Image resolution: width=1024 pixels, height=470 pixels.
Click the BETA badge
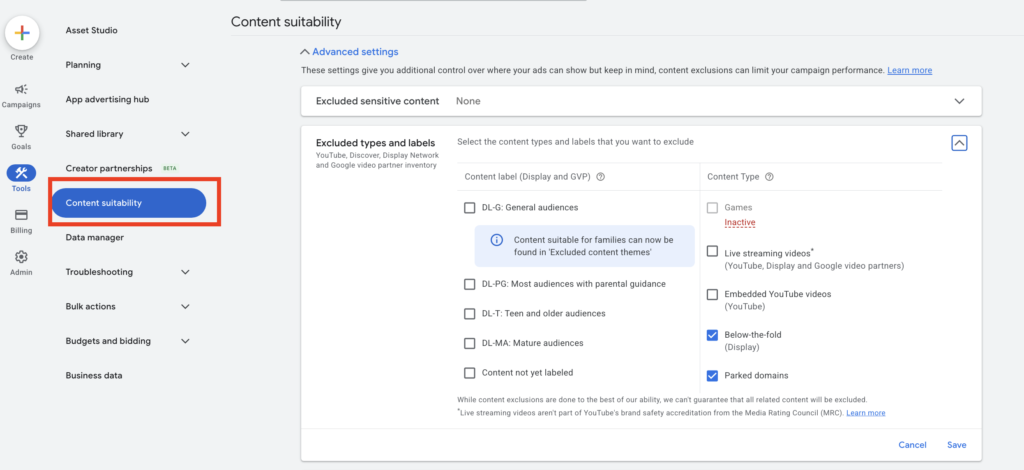click(x=169, y=168)
